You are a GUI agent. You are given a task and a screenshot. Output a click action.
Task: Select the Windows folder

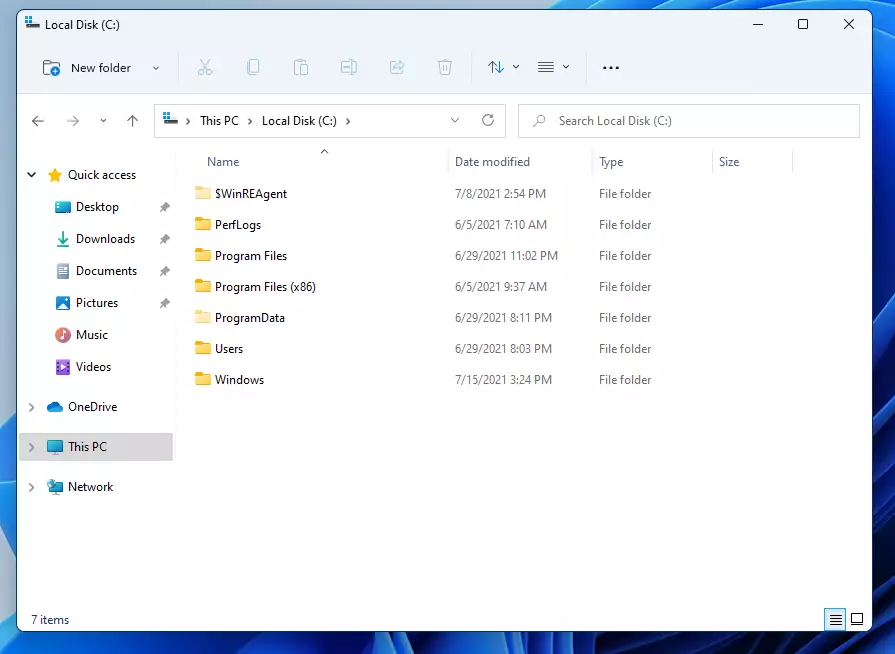coord(239,380)
